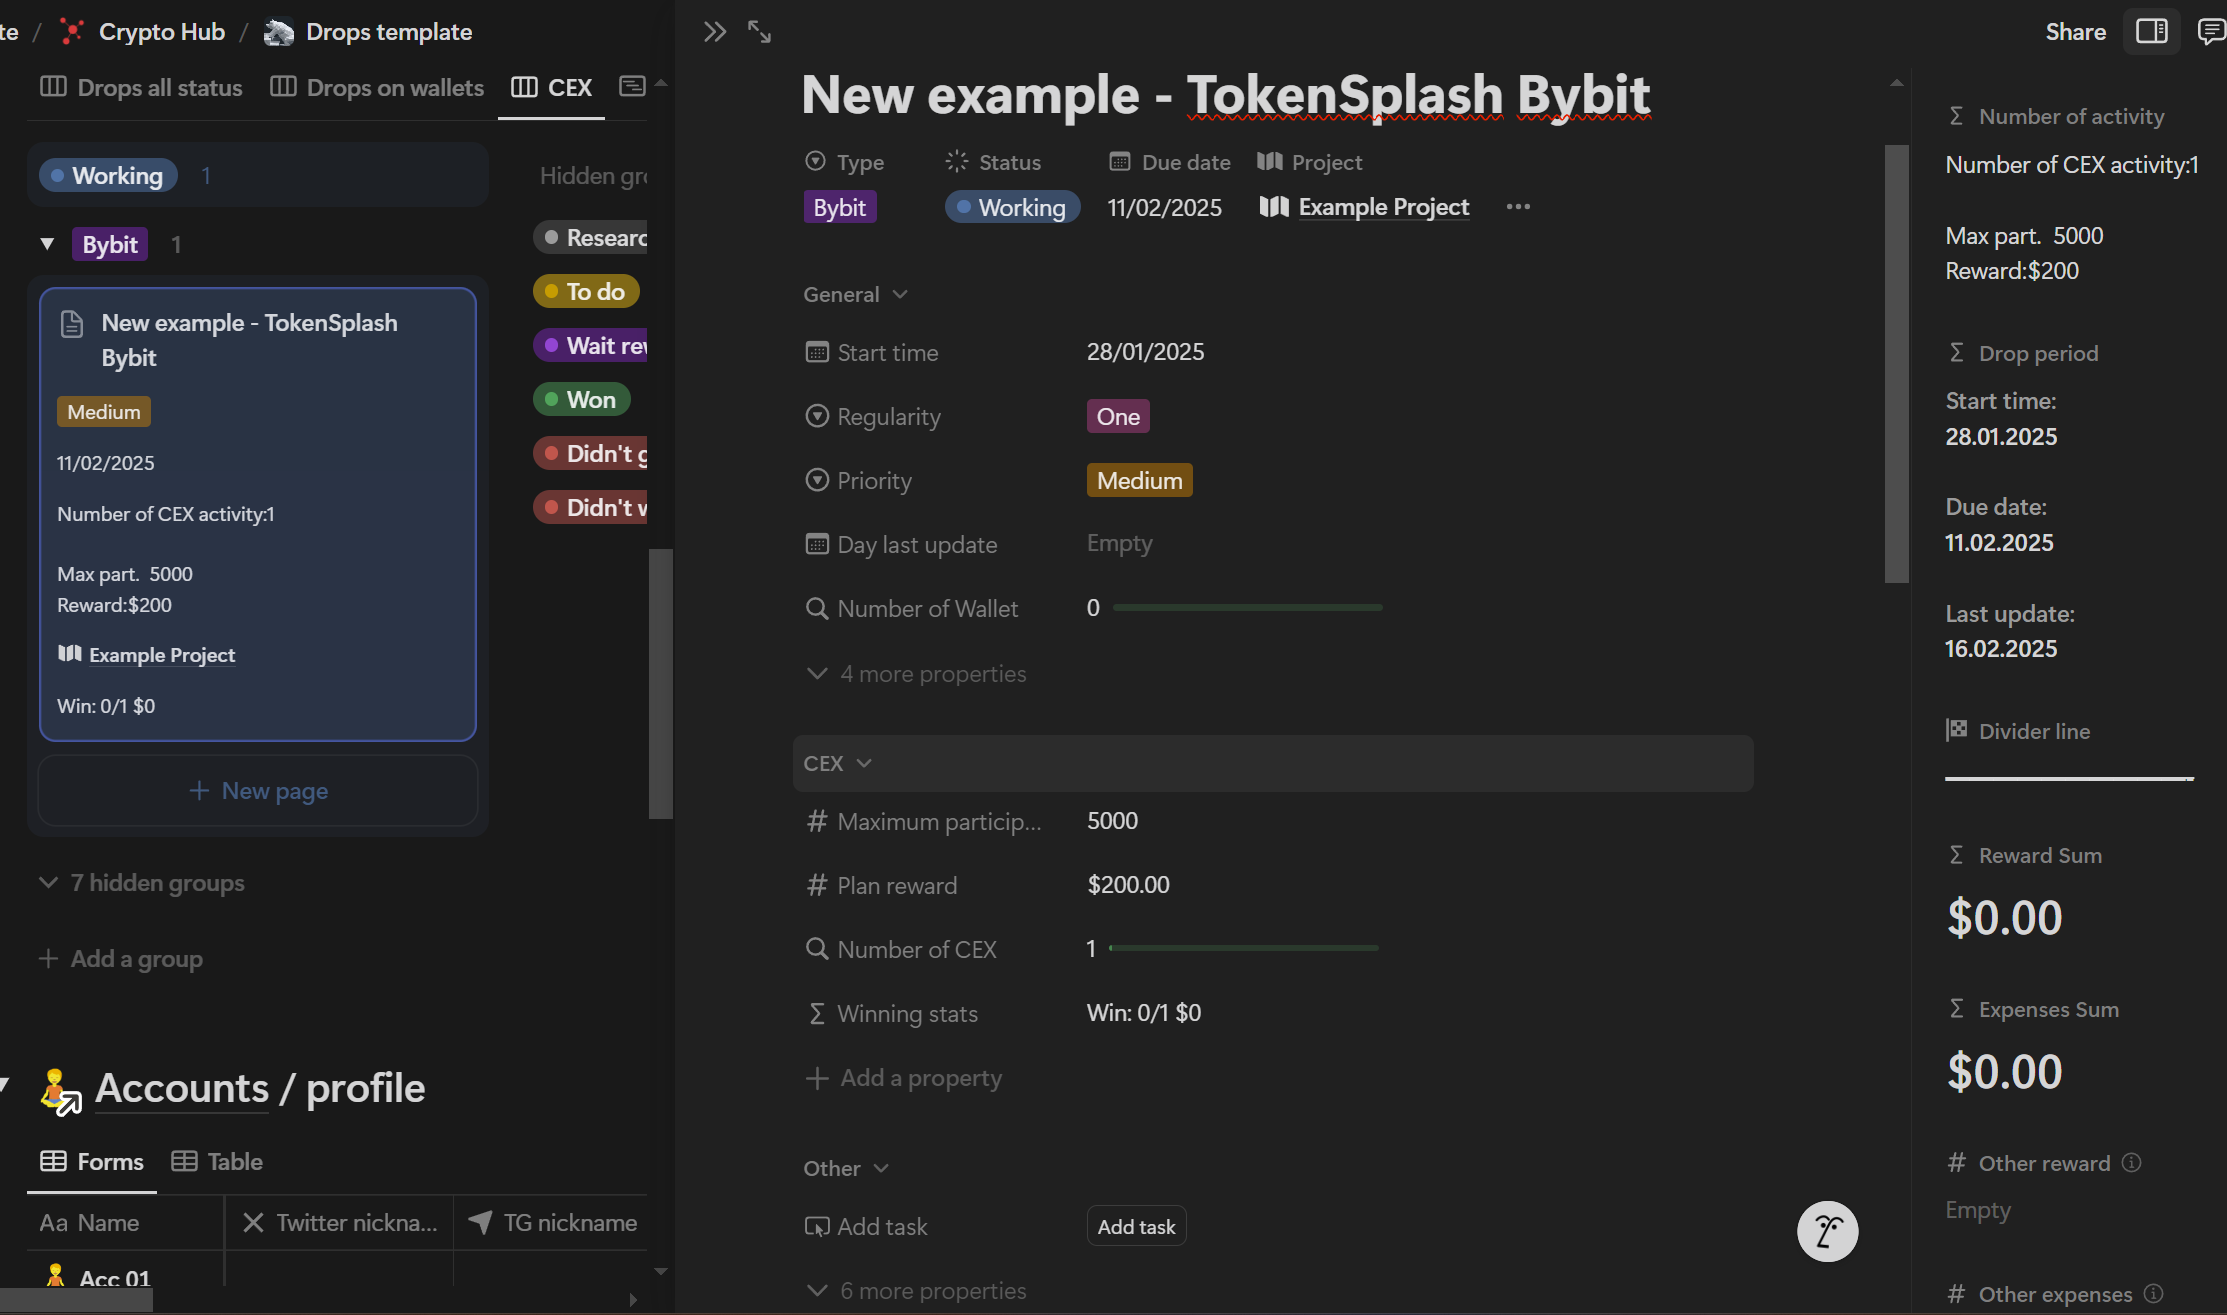The height and width of the screenshot is (1315, 2227).
Task: Click the Winning stats sigma icon
Action: (817, 1013)
